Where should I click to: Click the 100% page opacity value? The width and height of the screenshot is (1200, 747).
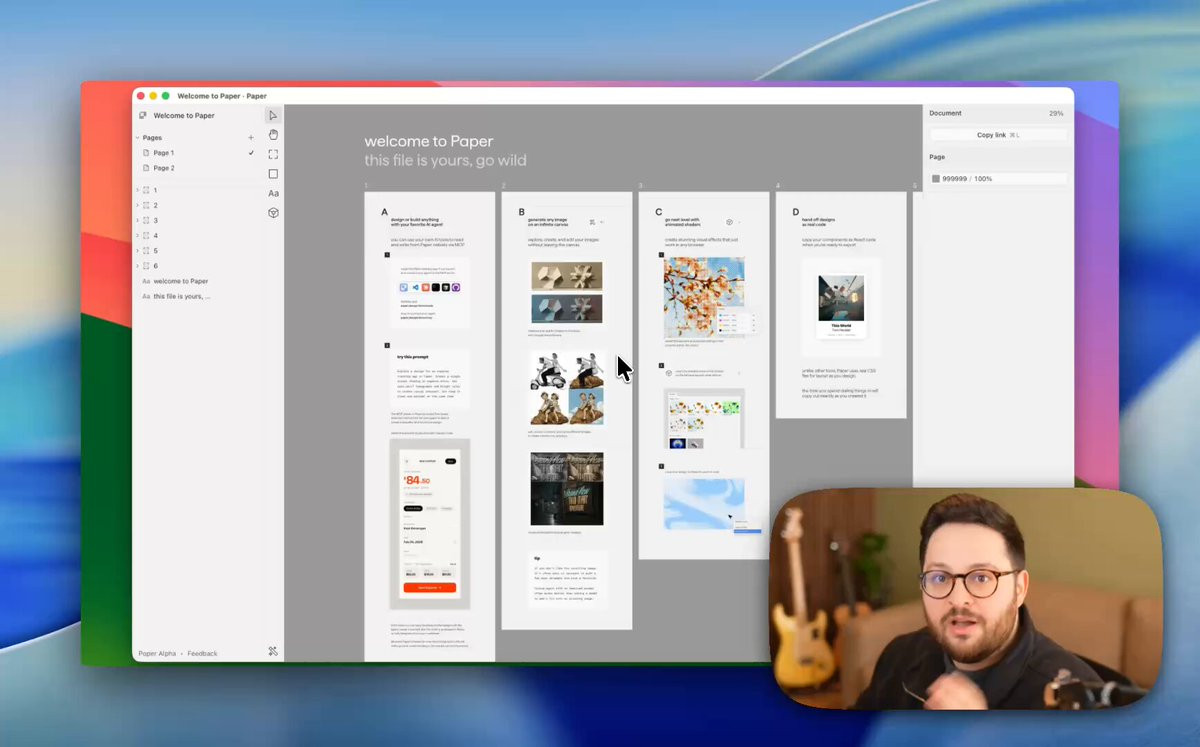[983, 179]
